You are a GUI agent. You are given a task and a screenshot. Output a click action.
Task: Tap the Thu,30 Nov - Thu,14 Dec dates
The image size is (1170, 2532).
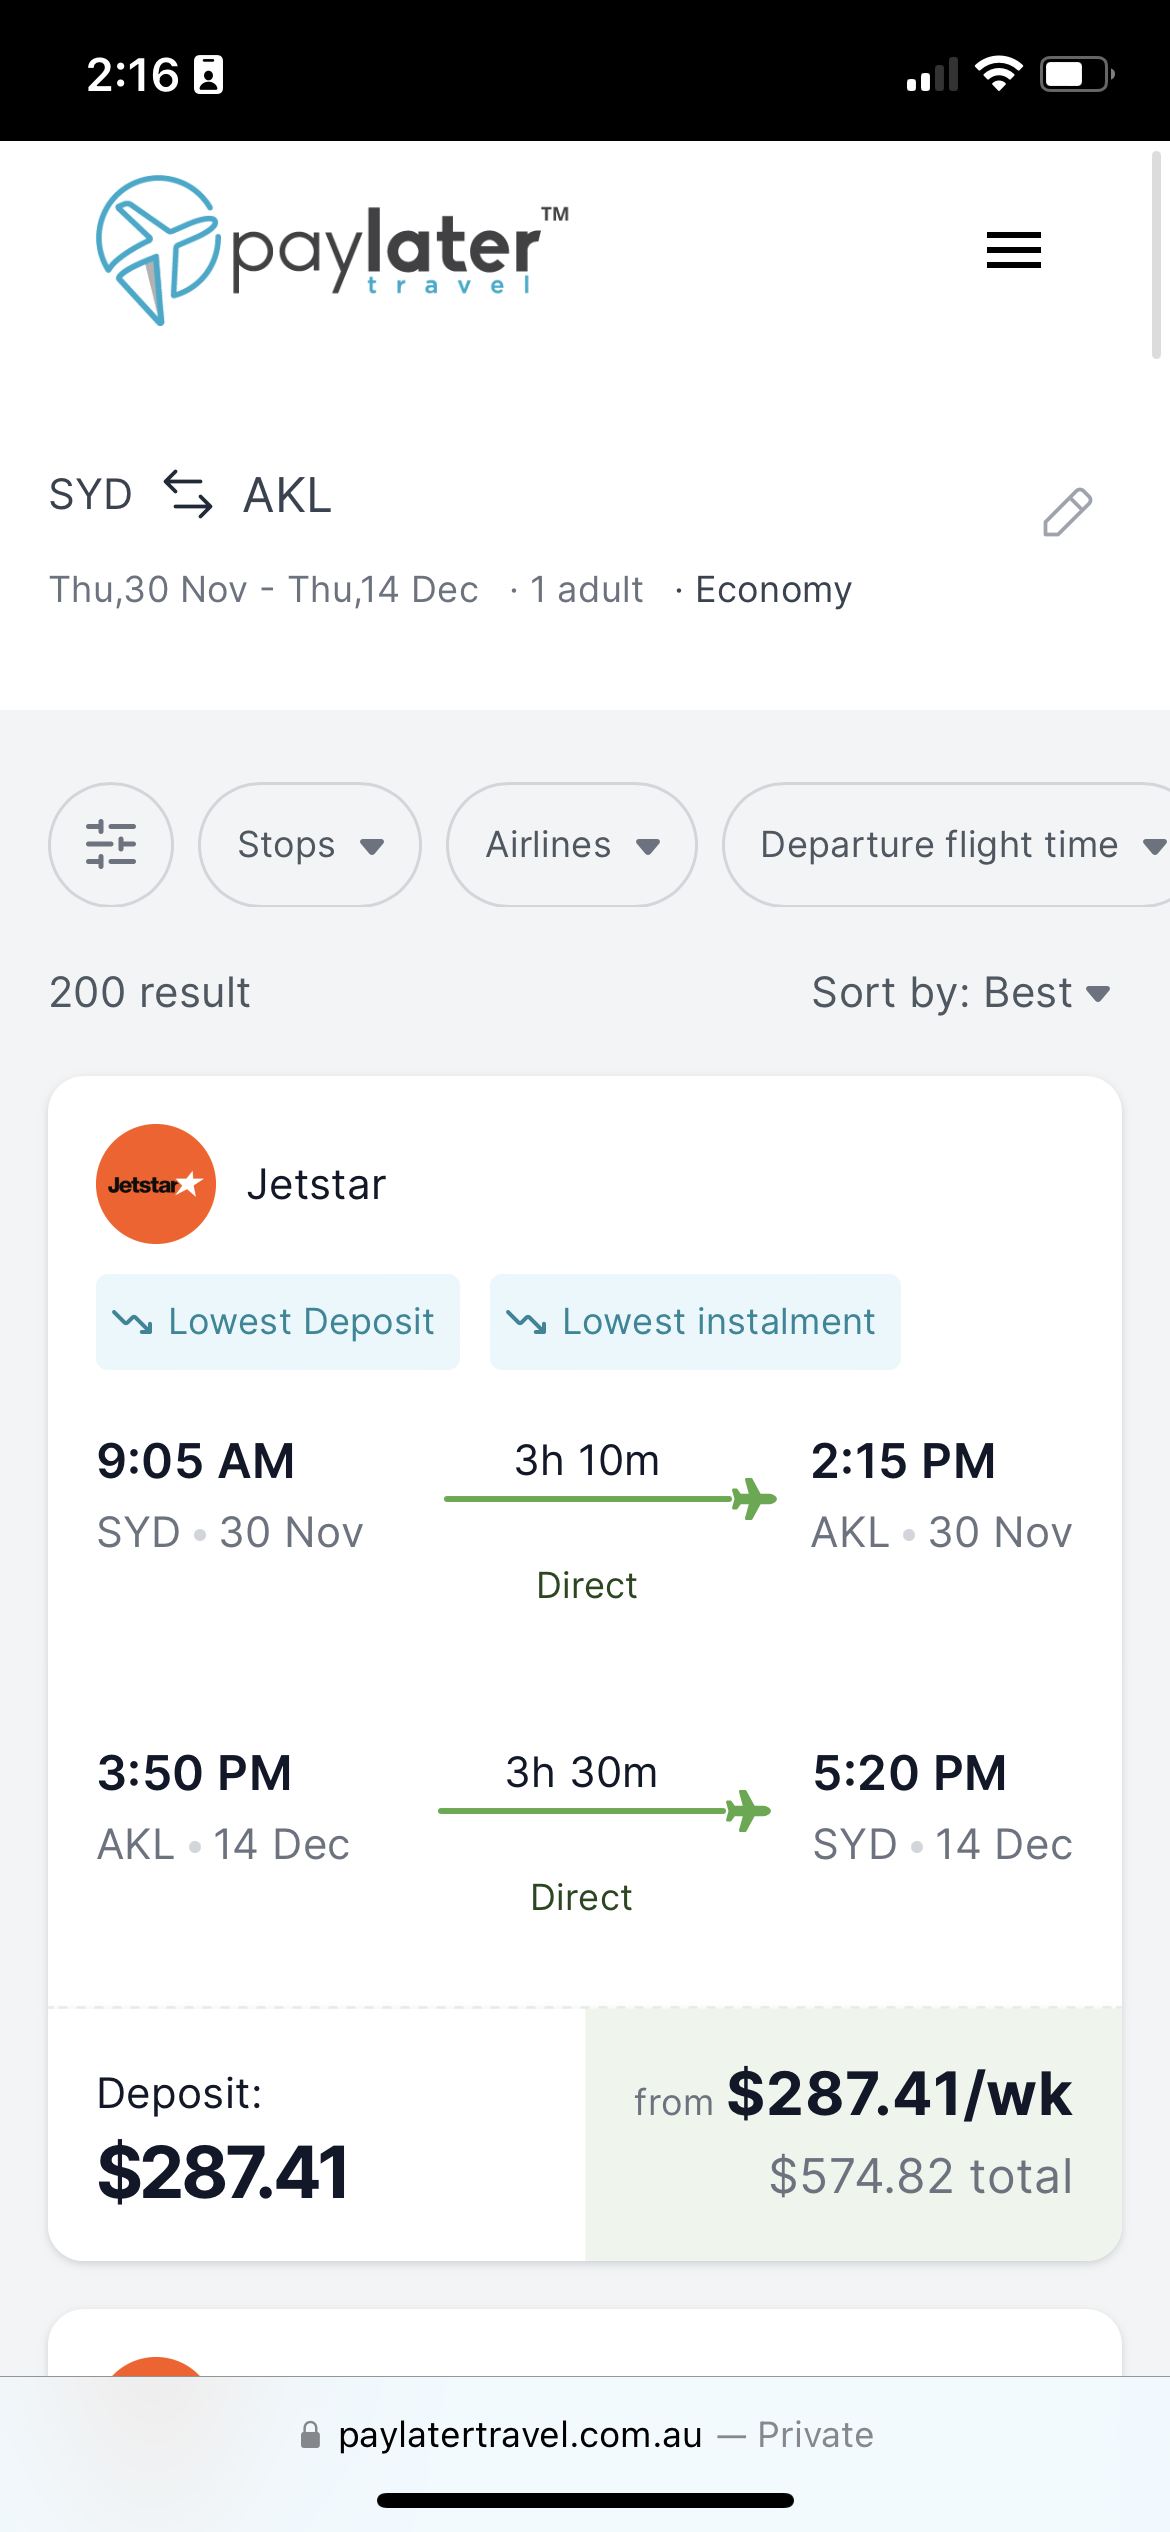coord(264,590)
